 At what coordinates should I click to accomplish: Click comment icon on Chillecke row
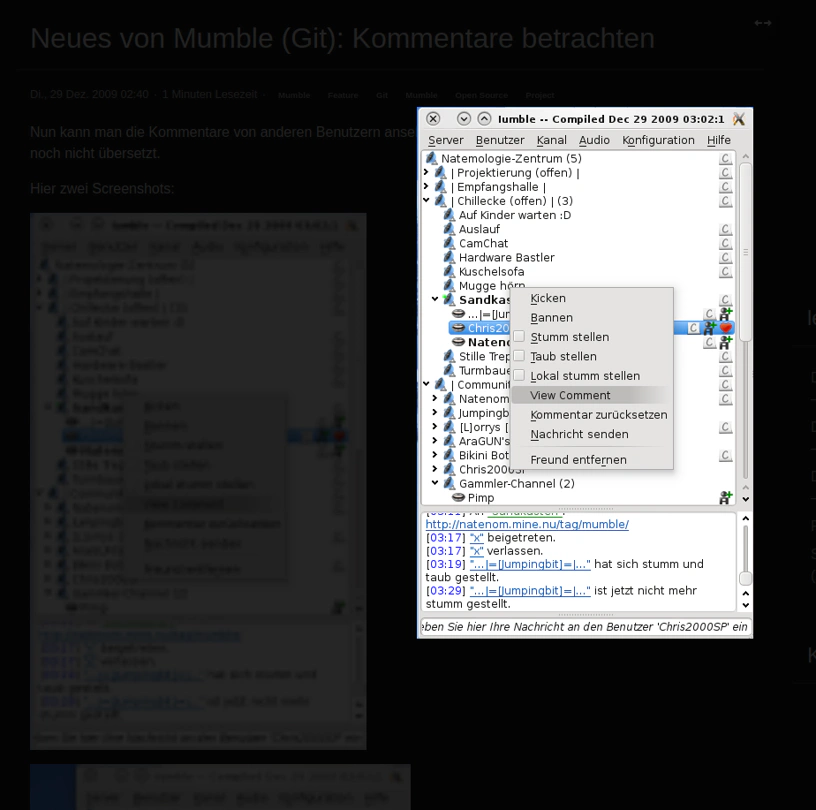tap(725, 200)
